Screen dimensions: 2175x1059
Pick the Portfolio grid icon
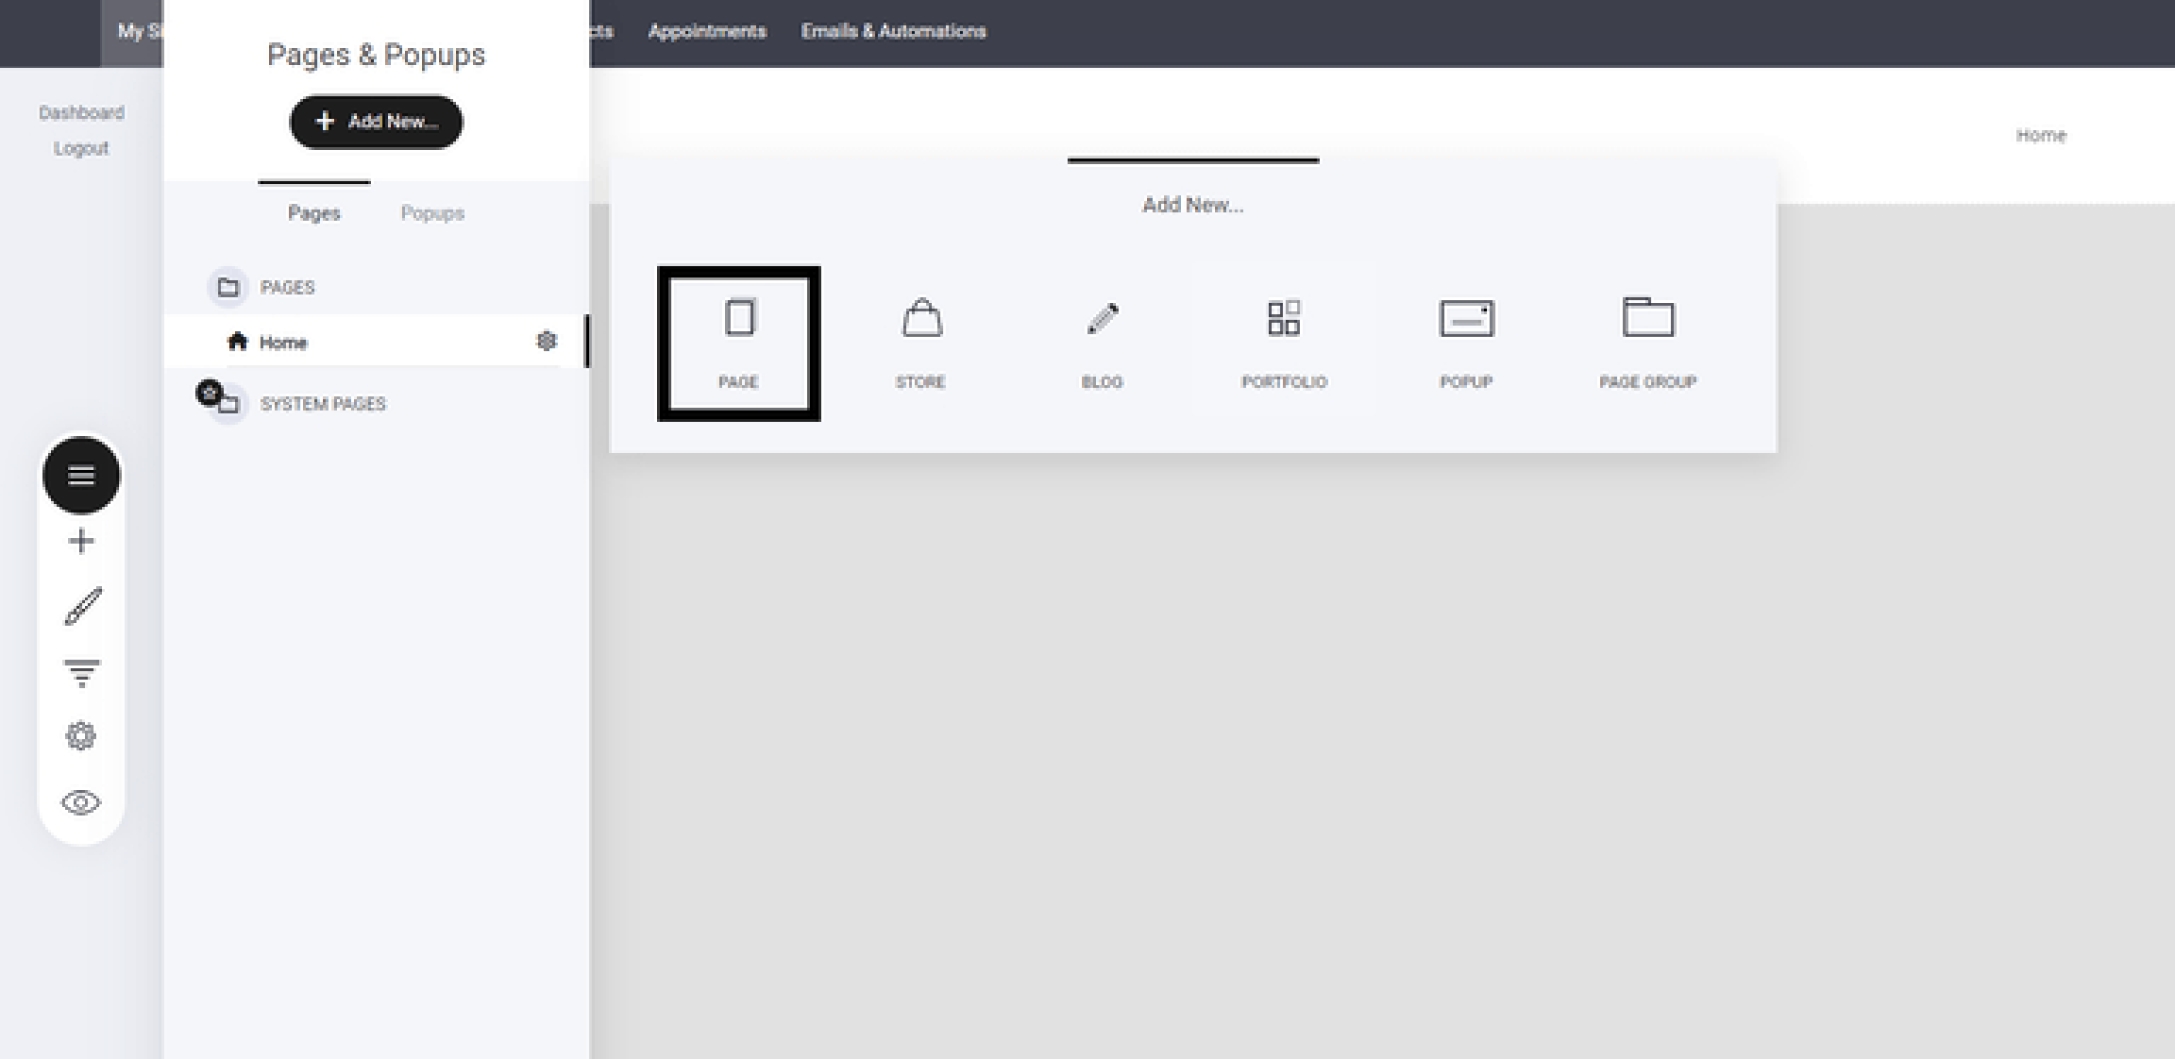[x=1283, y=319]
